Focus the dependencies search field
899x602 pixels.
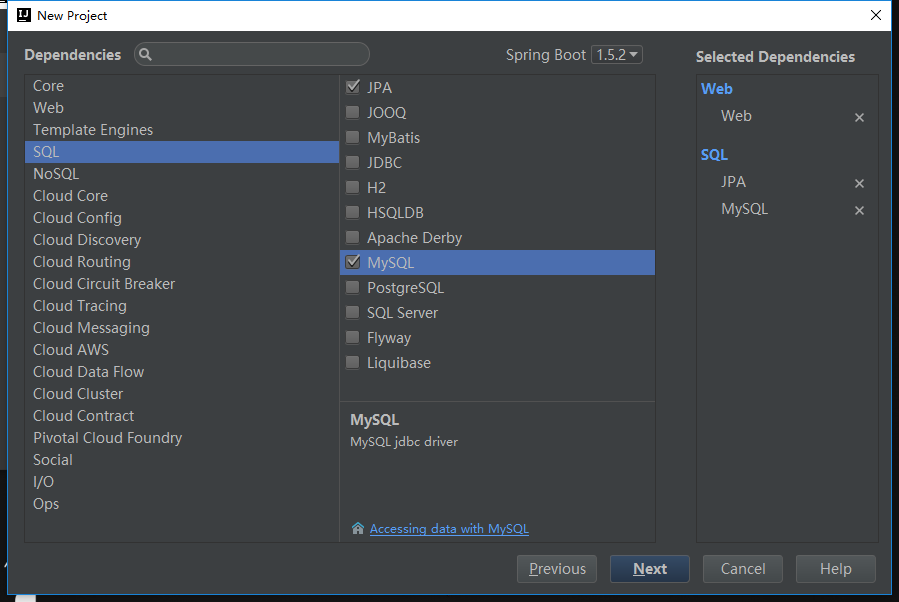pos(252,54)
